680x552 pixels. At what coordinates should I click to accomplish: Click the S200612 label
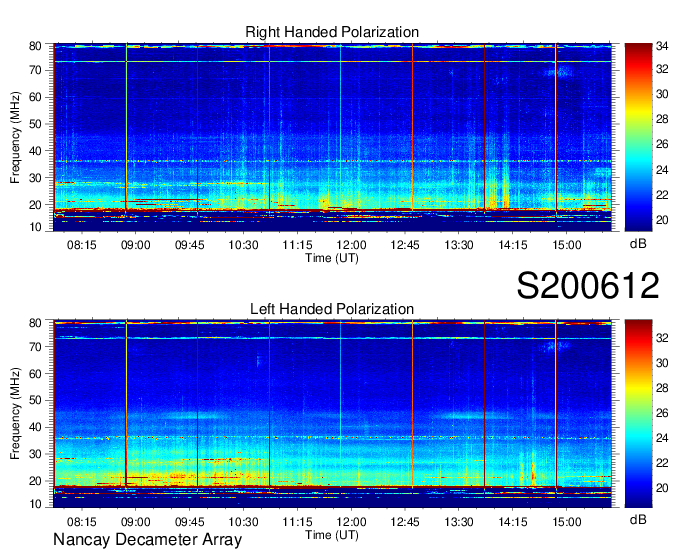click(x=588, y=285)
